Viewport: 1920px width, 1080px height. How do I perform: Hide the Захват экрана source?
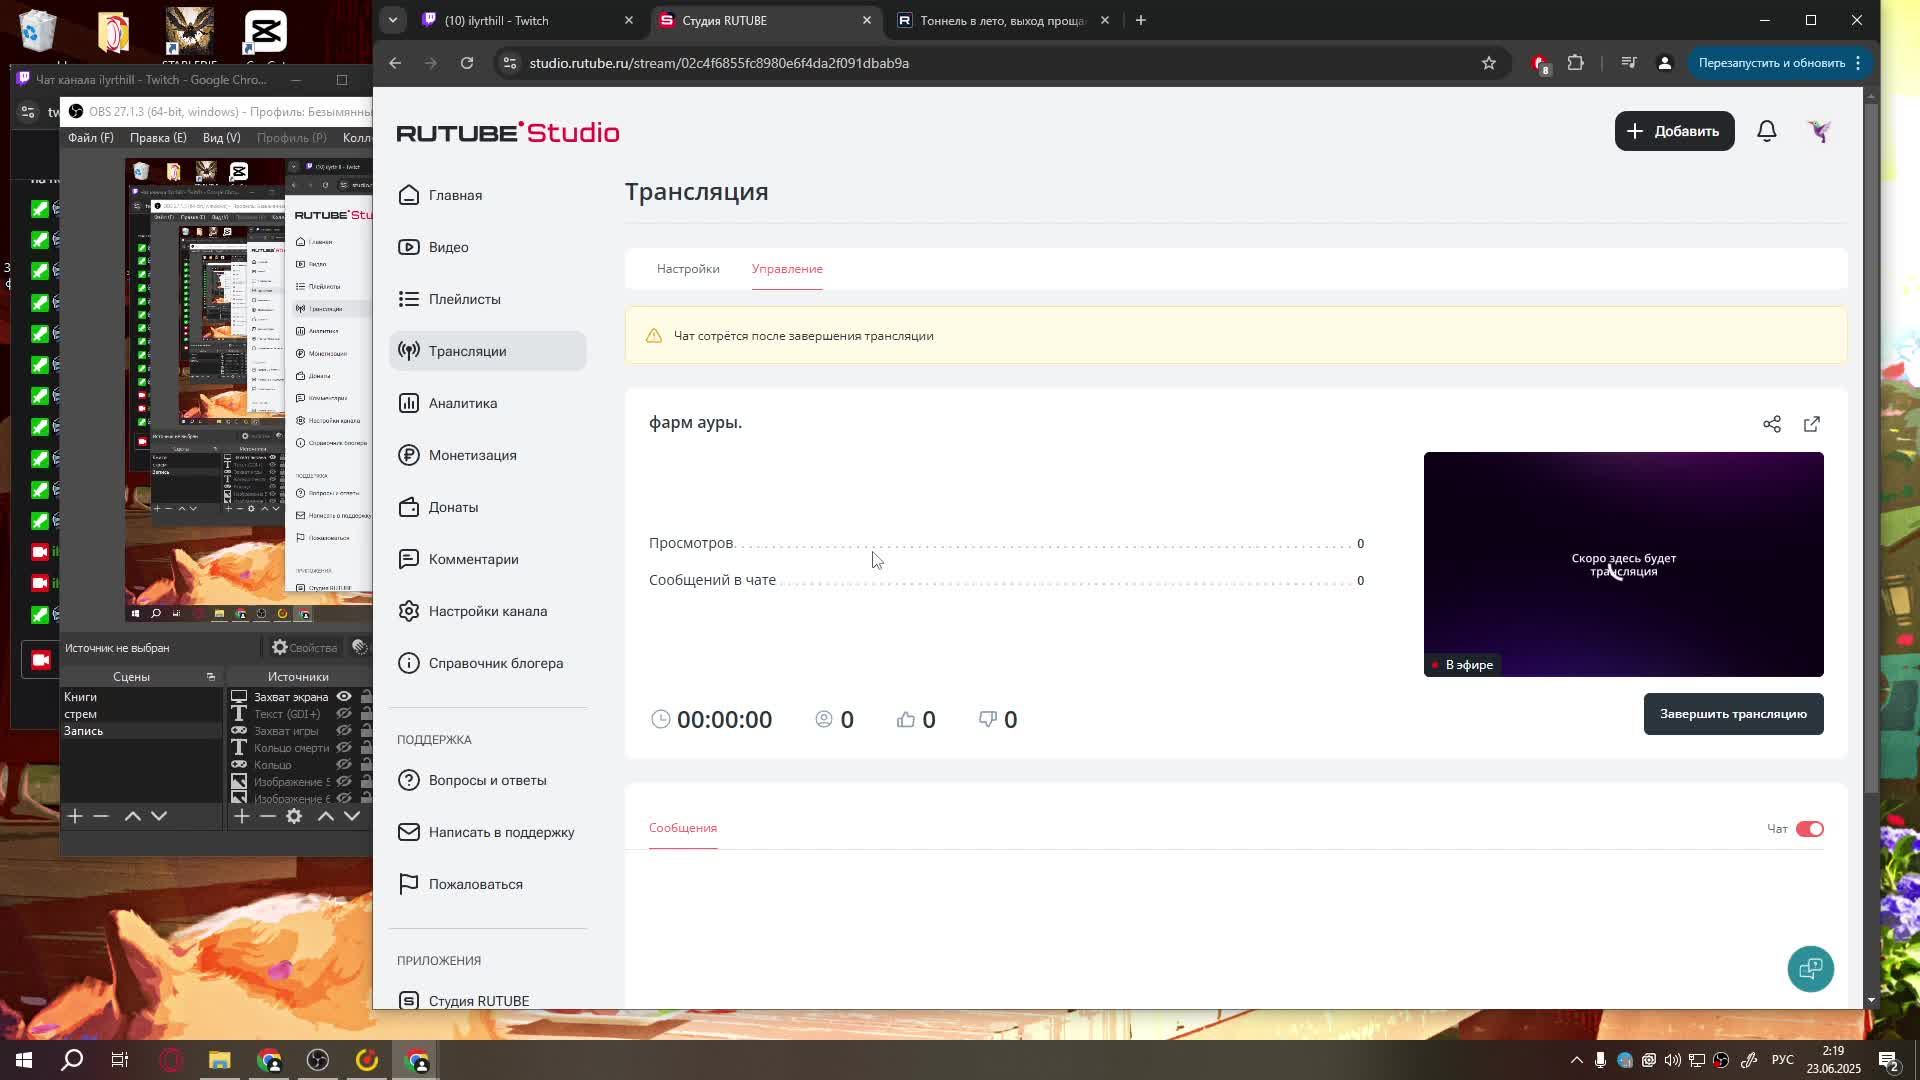344,697
